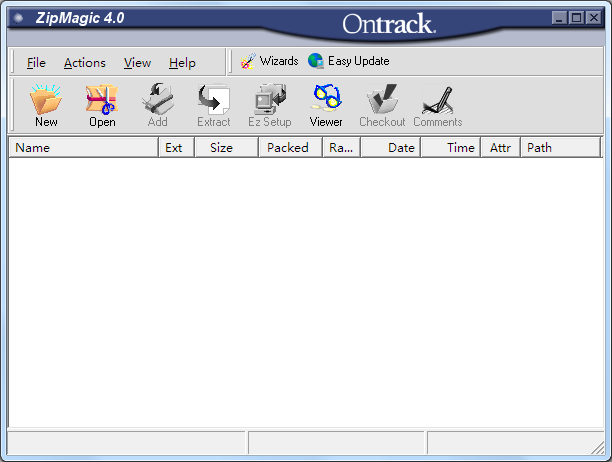This screenshot has width=612, height=462.
Task: Click the Extract toolbar icon
Action: pyautogui.click(x=213, y=104)
